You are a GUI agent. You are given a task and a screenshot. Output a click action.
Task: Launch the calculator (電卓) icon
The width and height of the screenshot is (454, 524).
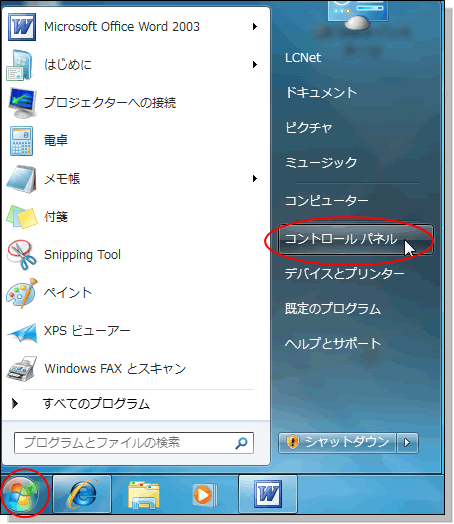22,141
